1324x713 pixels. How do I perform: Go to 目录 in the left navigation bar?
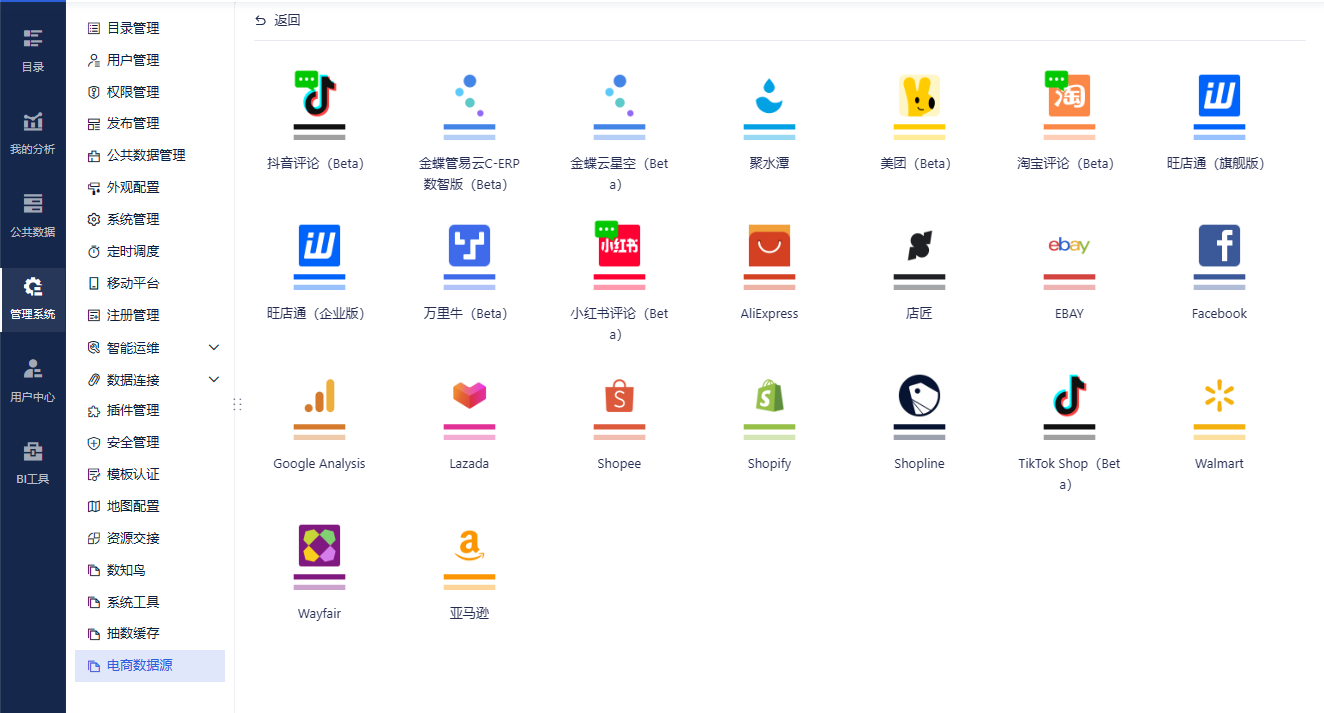click(x=33, y=50)
